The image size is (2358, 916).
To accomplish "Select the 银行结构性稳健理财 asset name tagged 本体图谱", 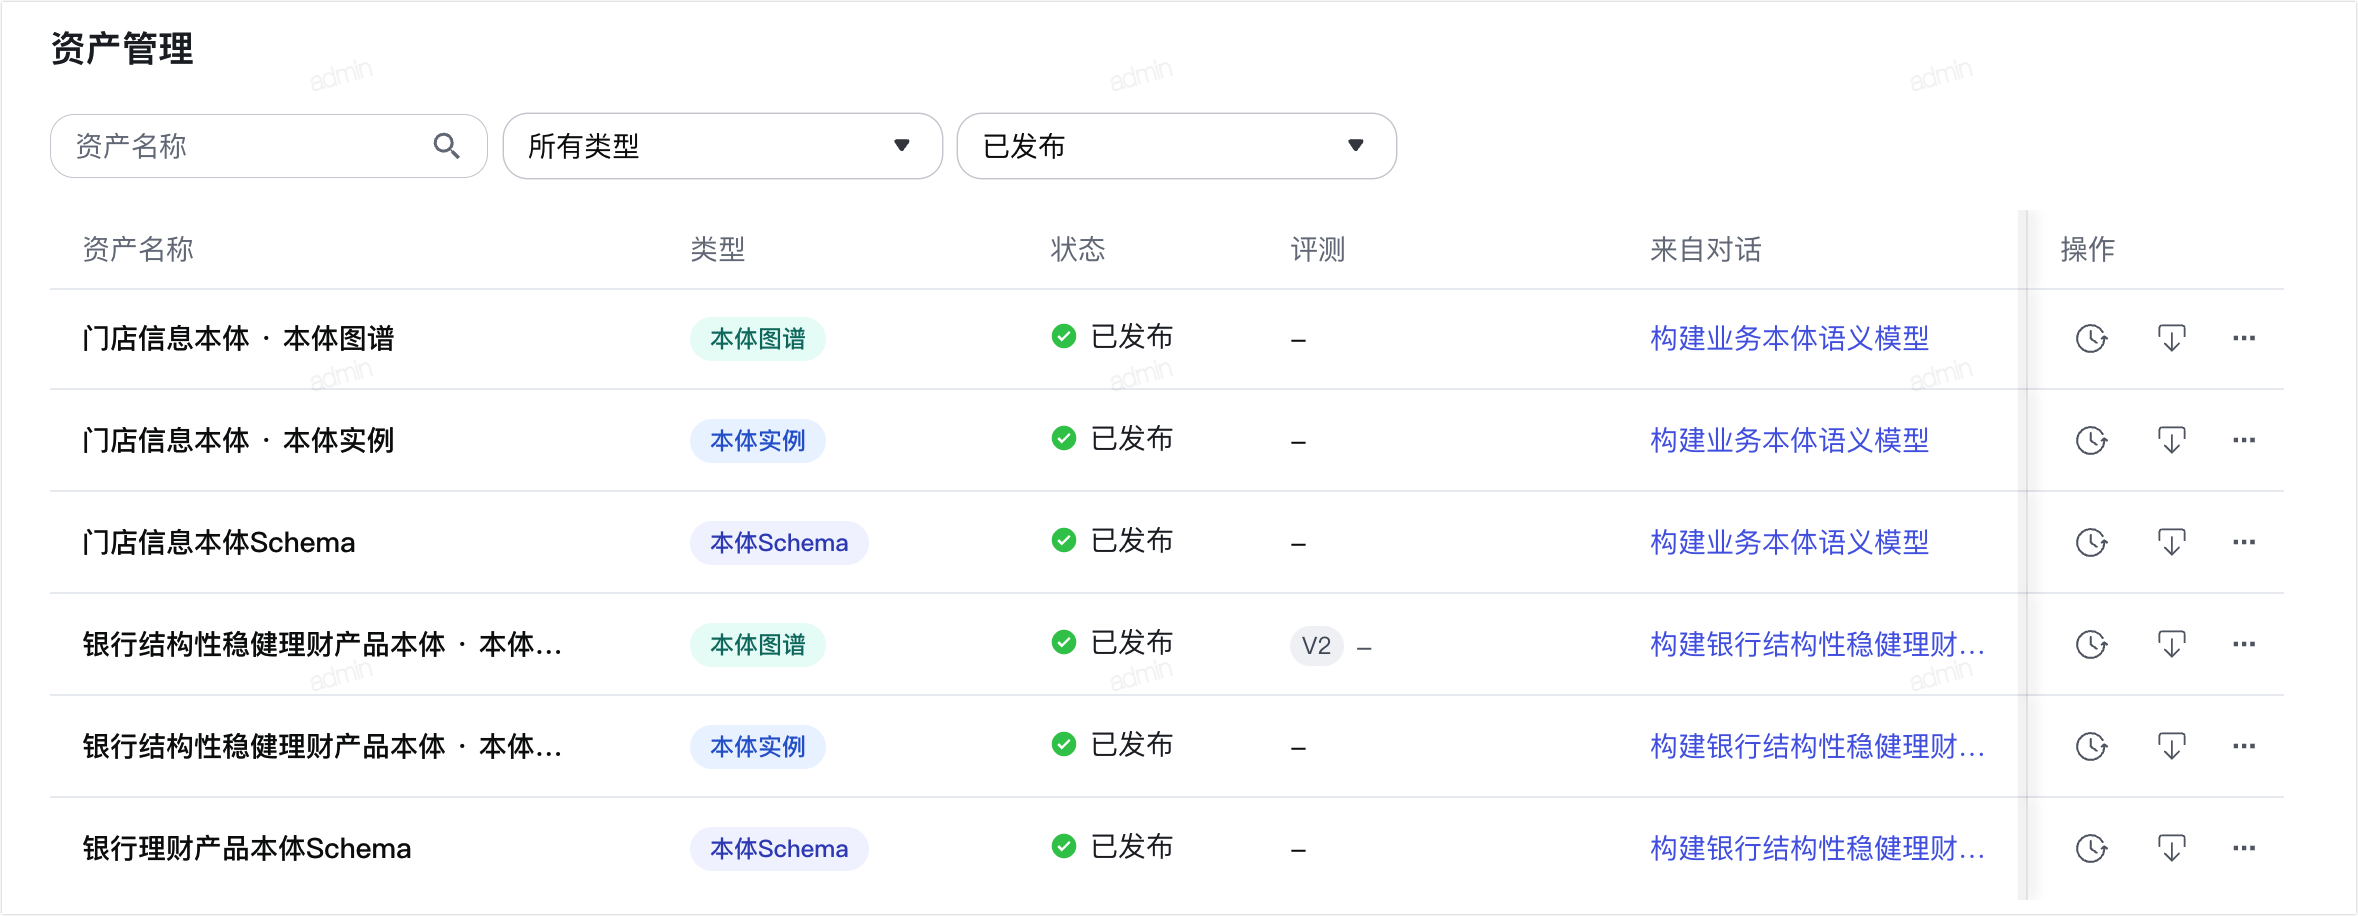I will pyautogui.click(x=322, y=645).
